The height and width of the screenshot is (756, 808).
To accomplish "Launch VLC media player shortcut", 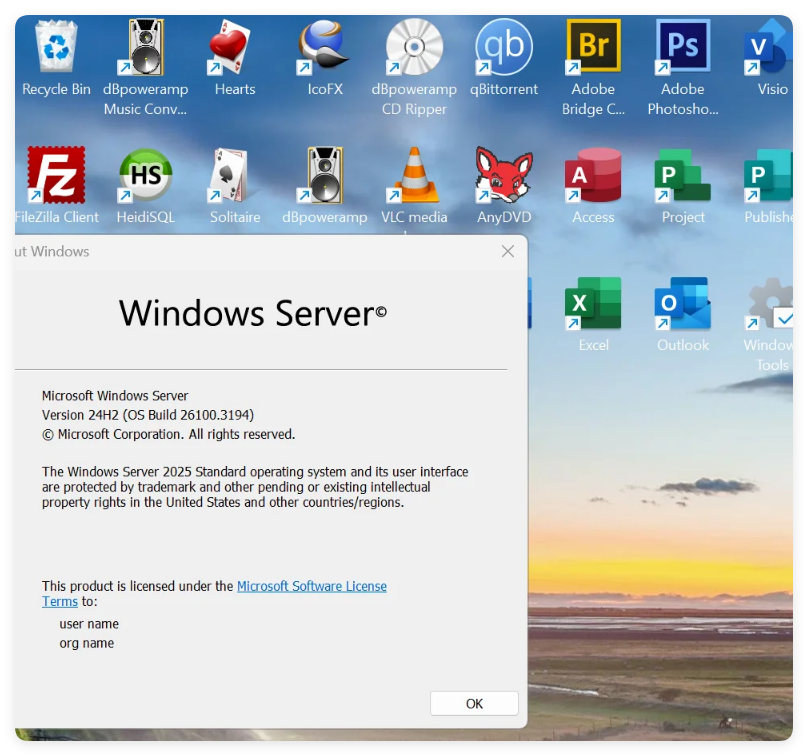I will click(414, 175).
